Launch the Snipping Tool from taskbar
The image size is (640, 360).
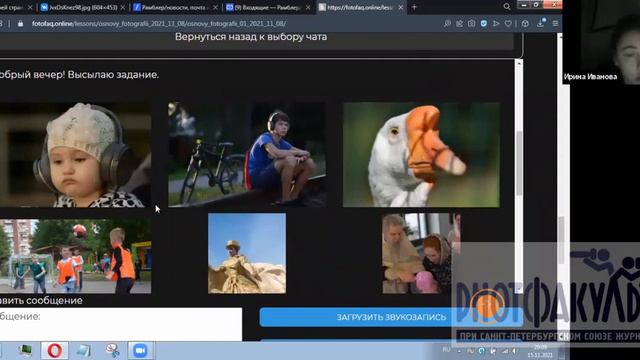[x=112, y=351]
